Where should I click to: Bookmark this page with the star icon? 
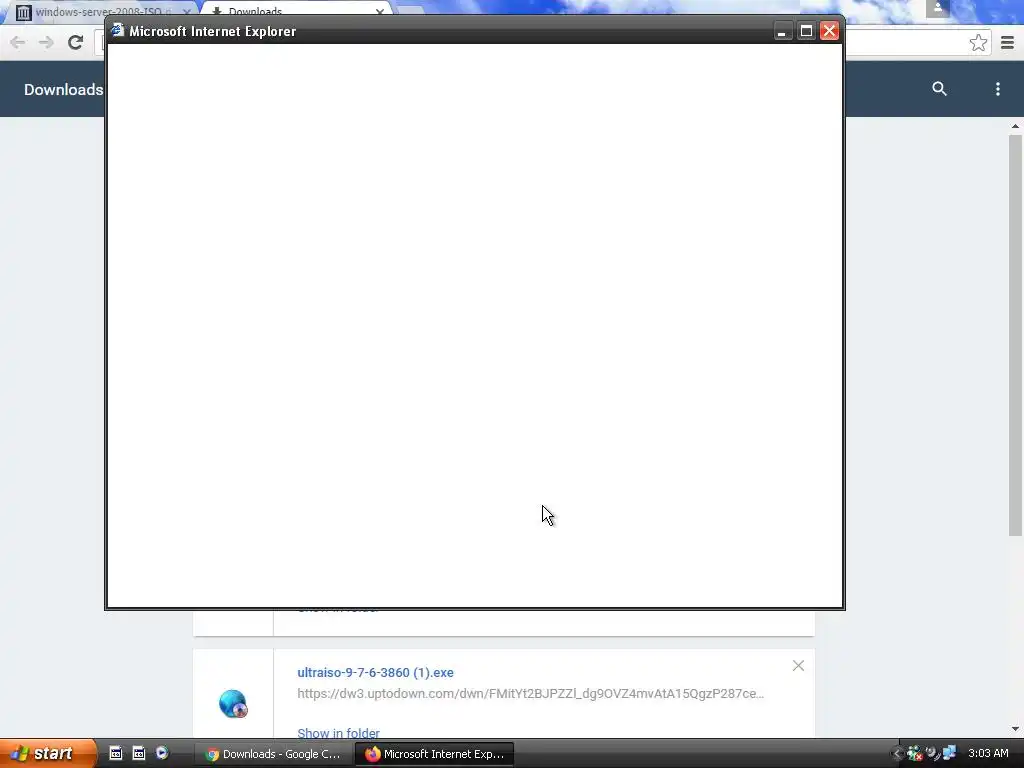point(978,43)
